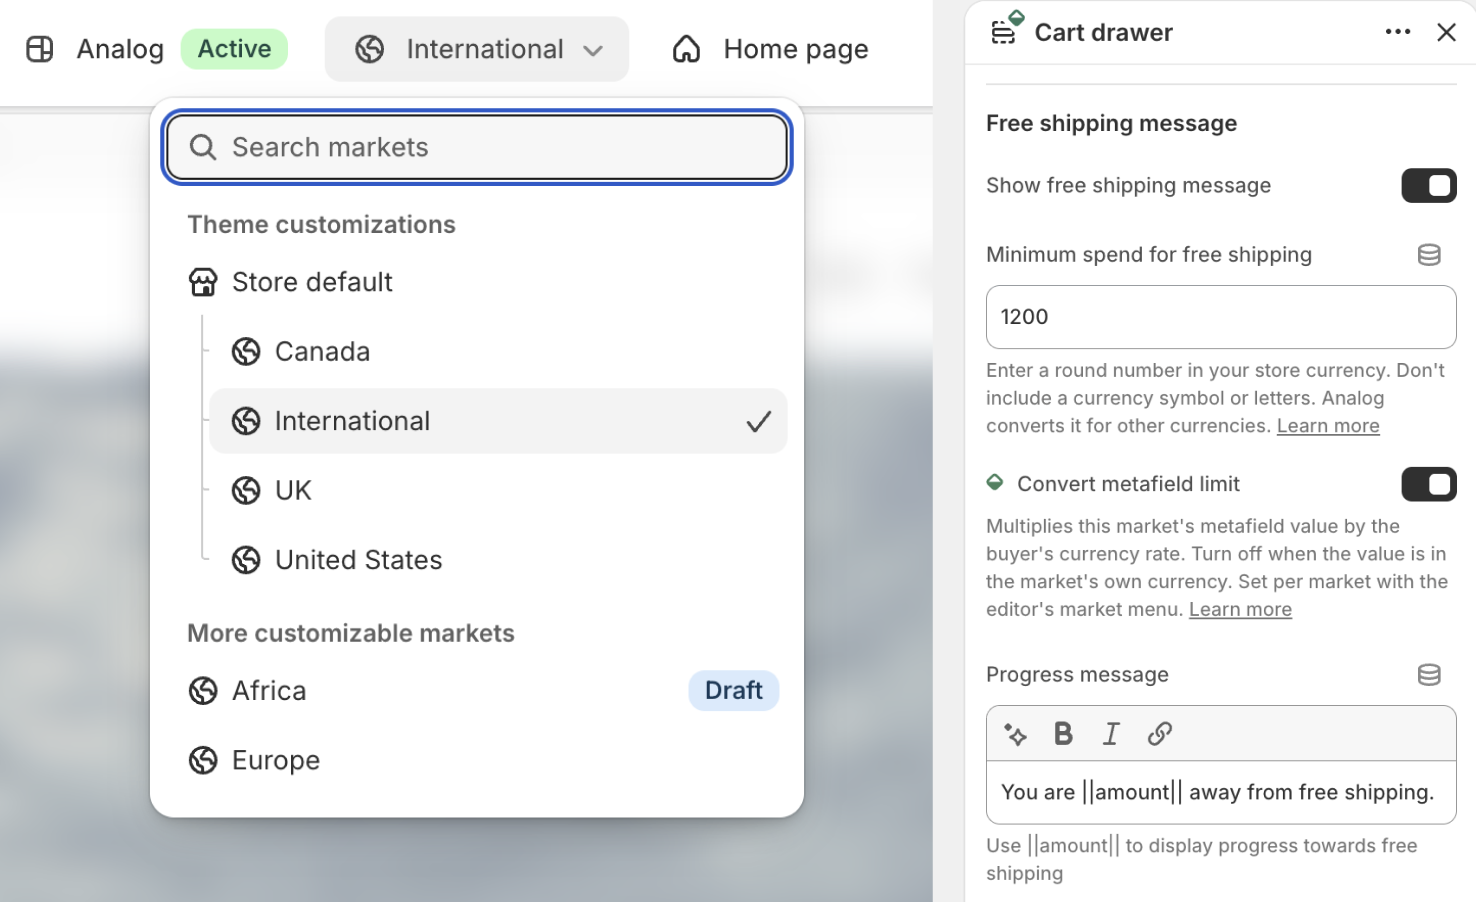This screenshot has height=902, width=1476.
Task: Apply bold formatting in Progress message
Action: (x=1063, y=734)
